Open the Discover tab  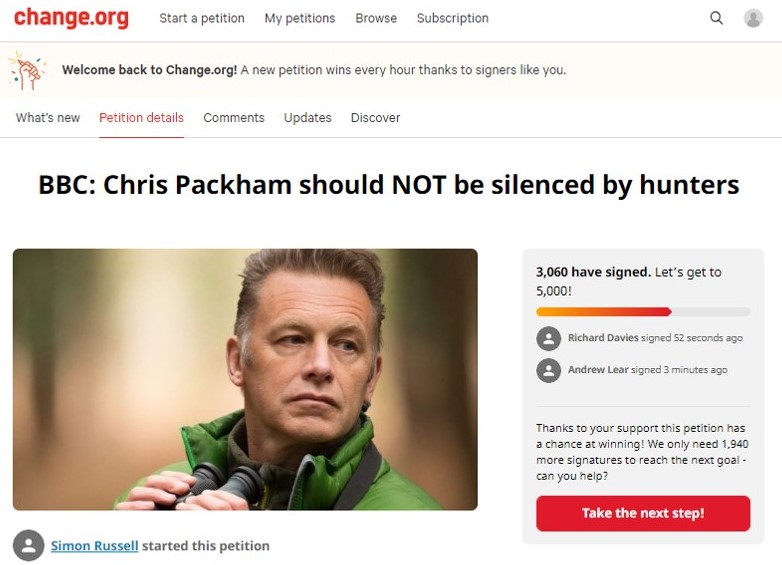[x=376, y=118]
